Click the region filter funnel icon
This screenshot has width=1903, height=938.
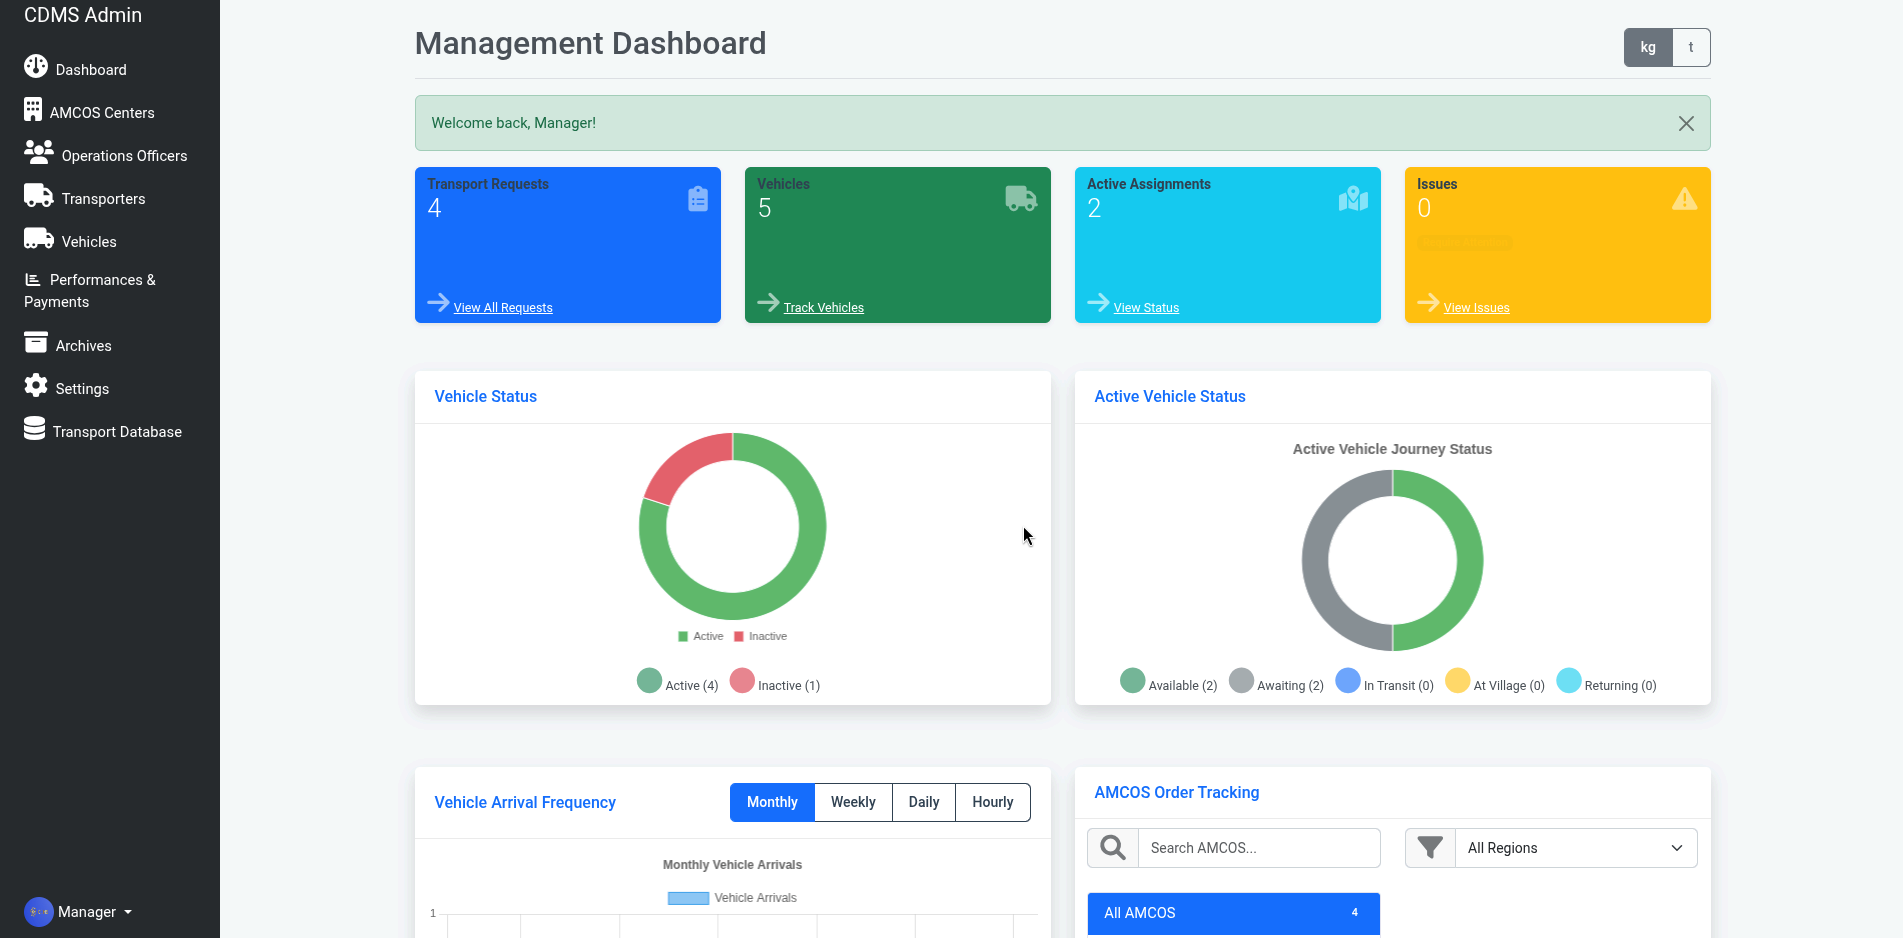tap(1430, 848)
